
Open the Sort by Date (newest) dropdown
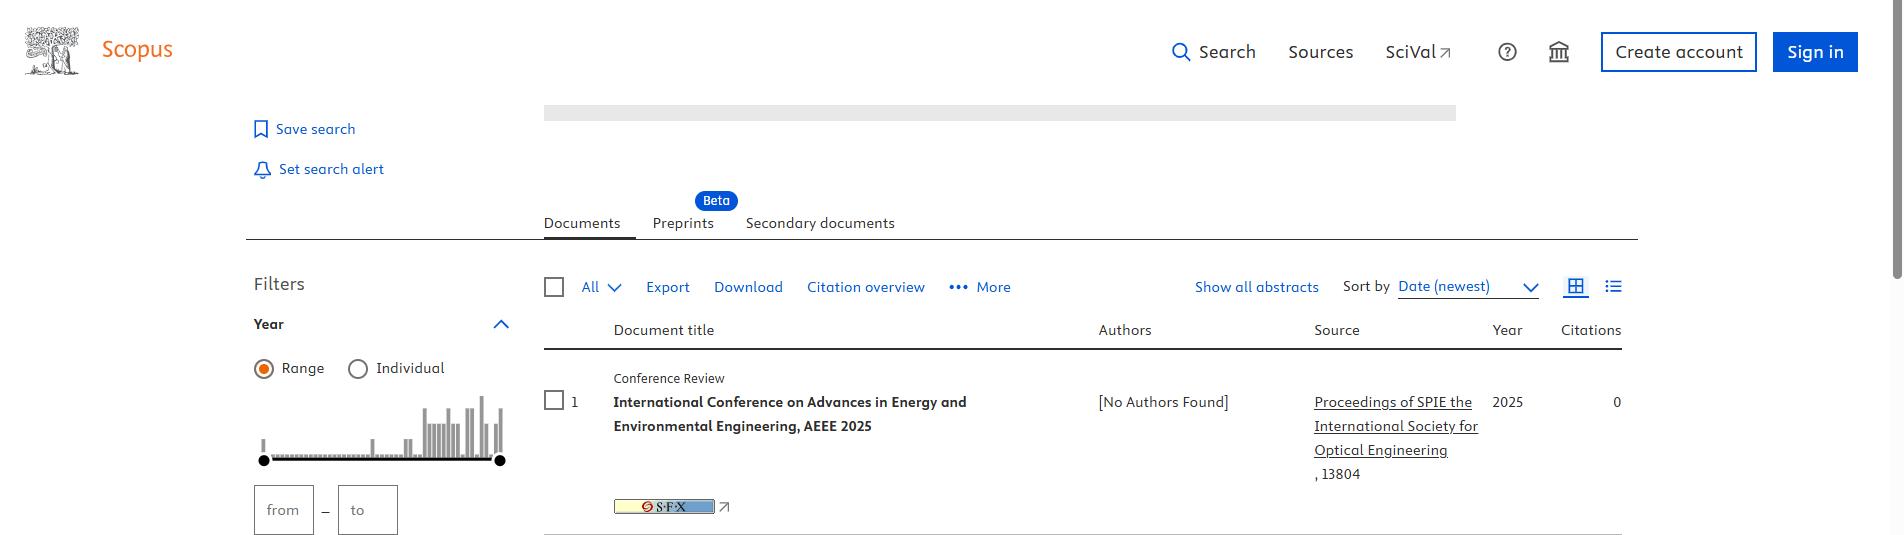coord(1467,287)
